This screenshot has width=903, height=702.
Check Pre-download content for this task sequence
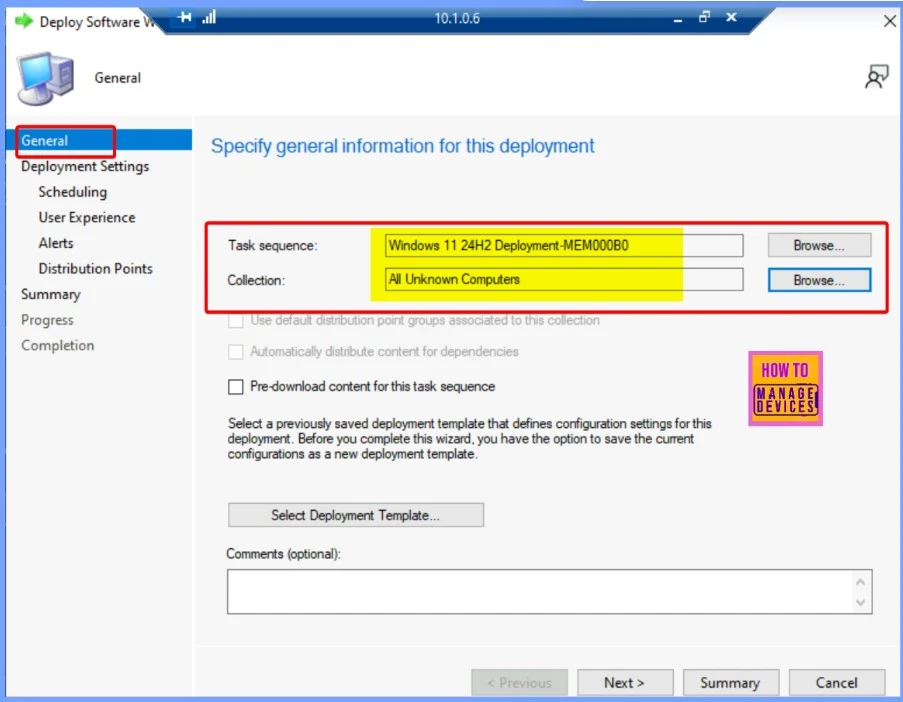point(236,386)
